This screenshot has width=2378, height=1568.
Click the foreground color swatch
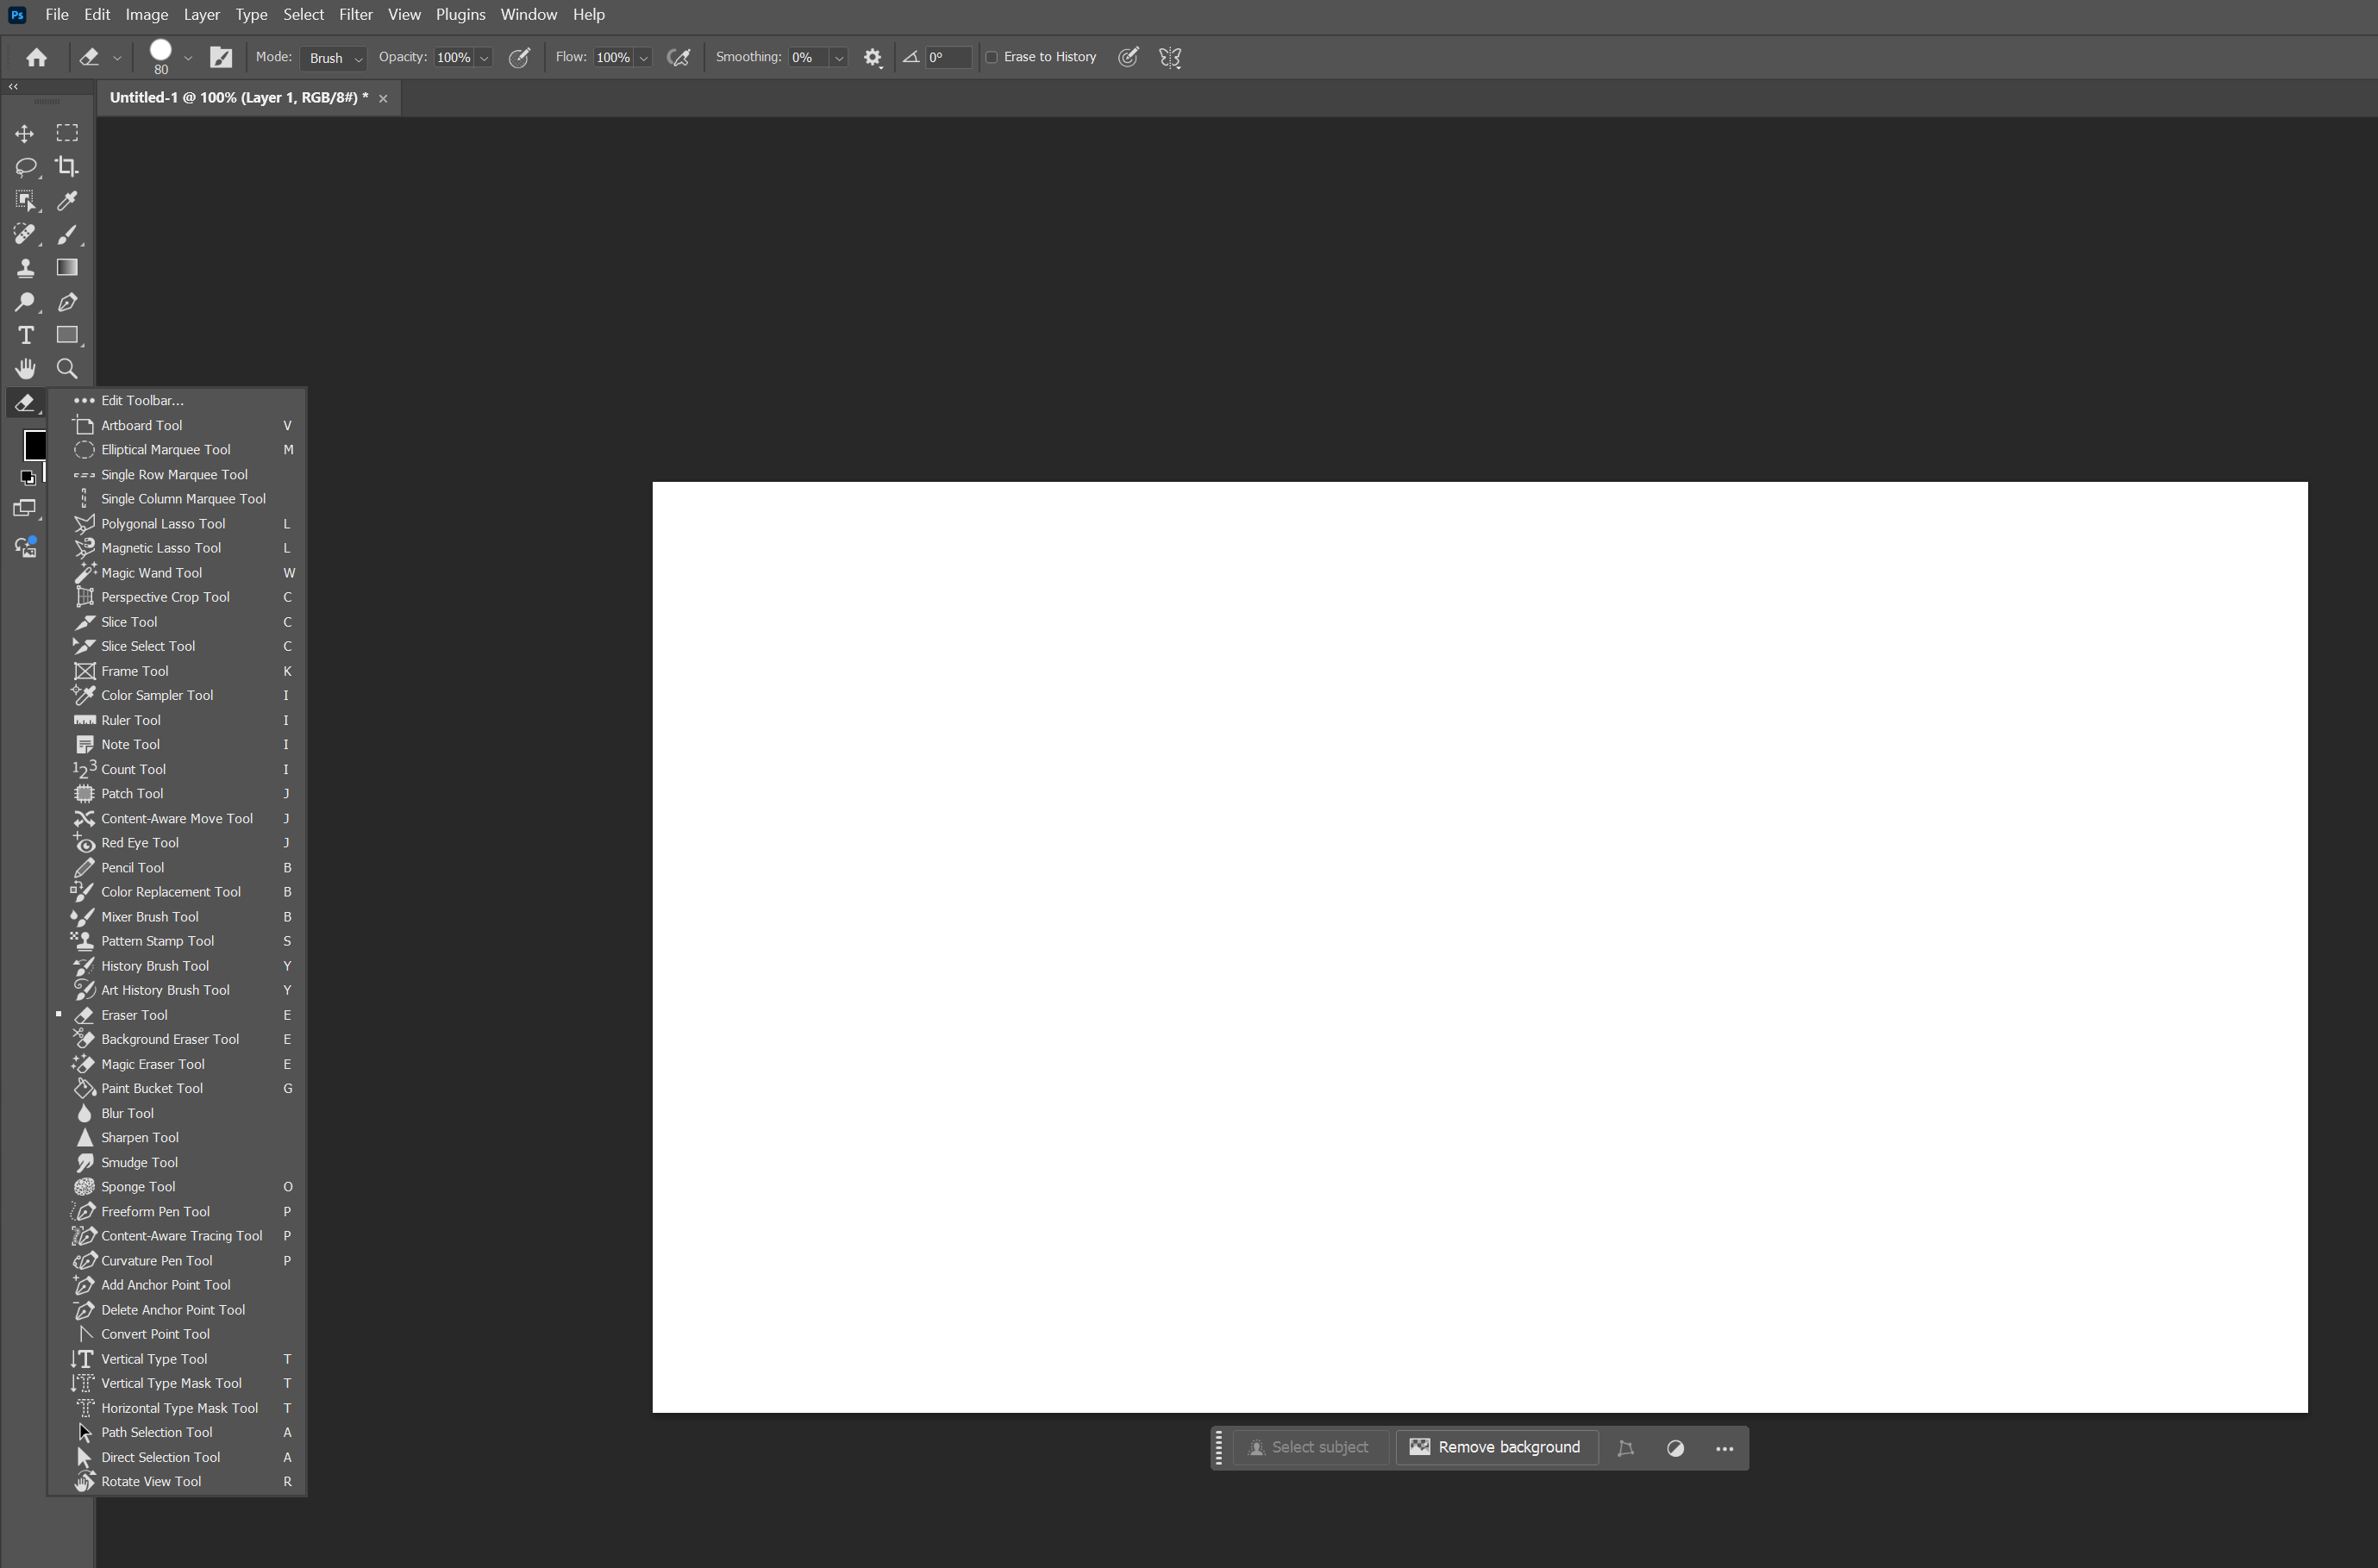pyautogui.click(x=35, y=444)
